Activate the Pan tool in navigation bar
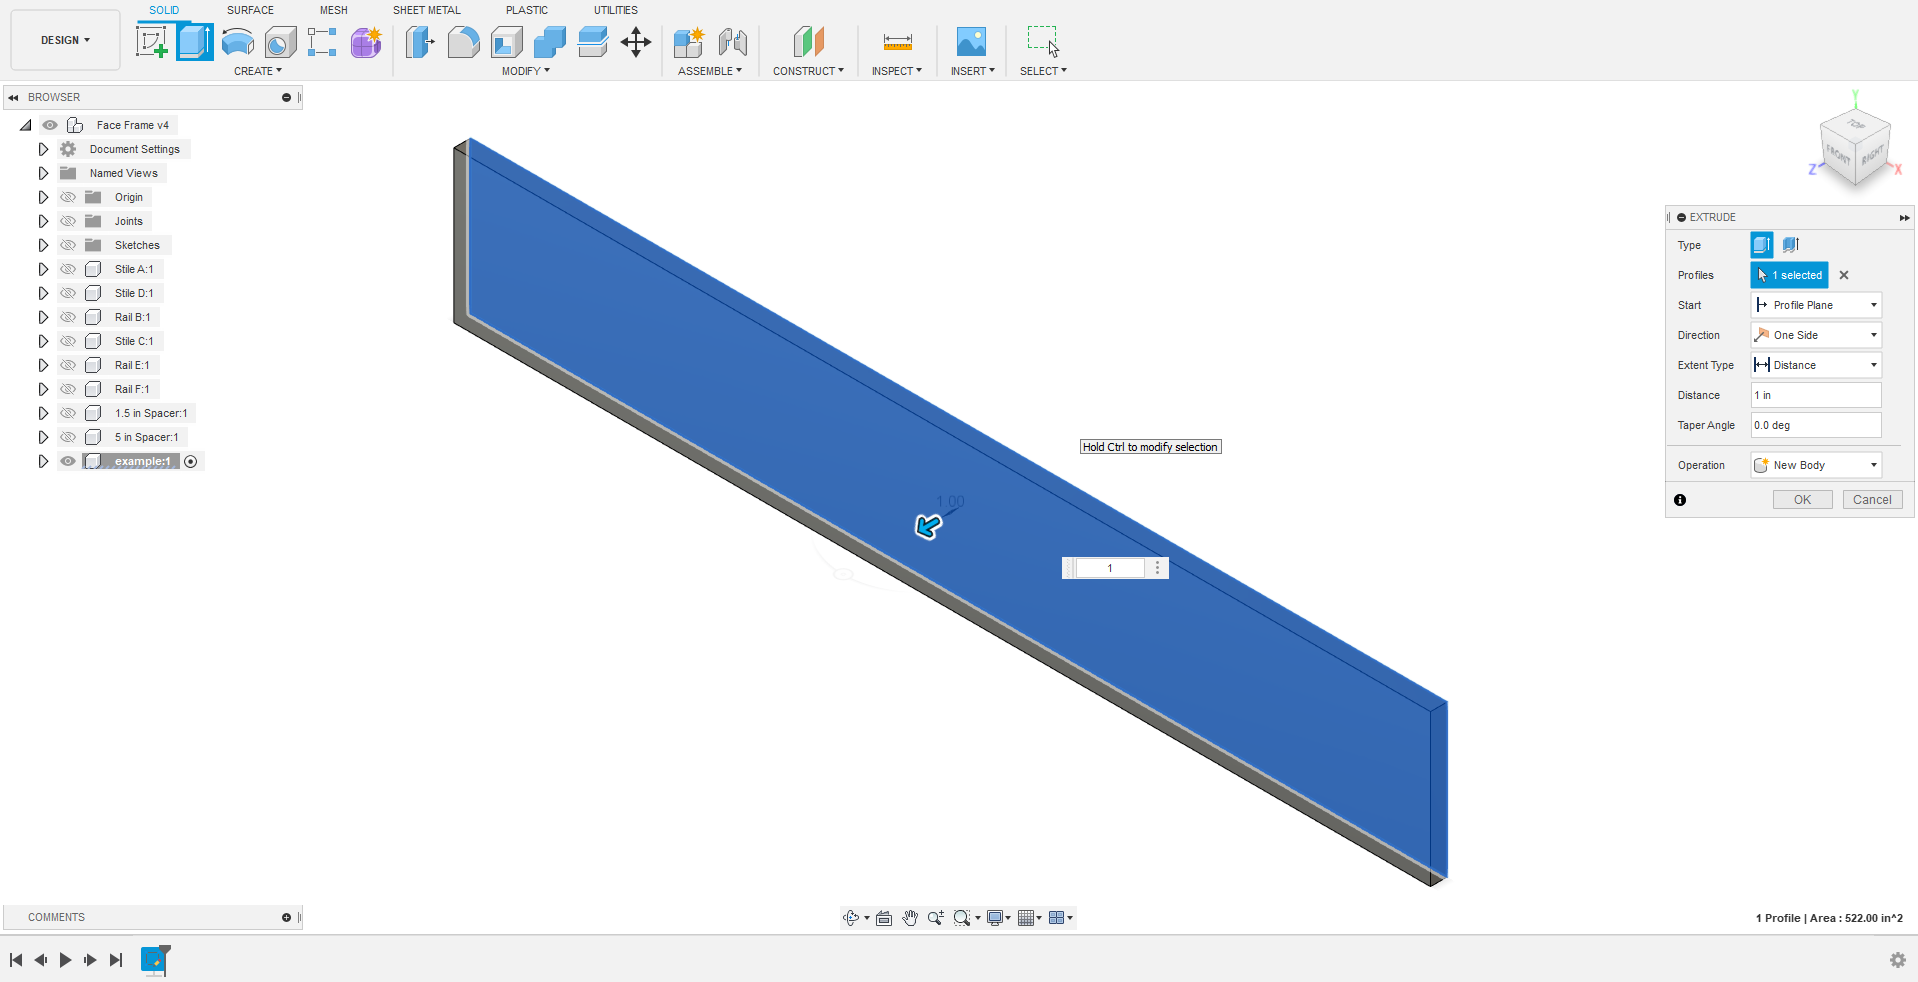 pyautogui.click(x=910, y=917)
